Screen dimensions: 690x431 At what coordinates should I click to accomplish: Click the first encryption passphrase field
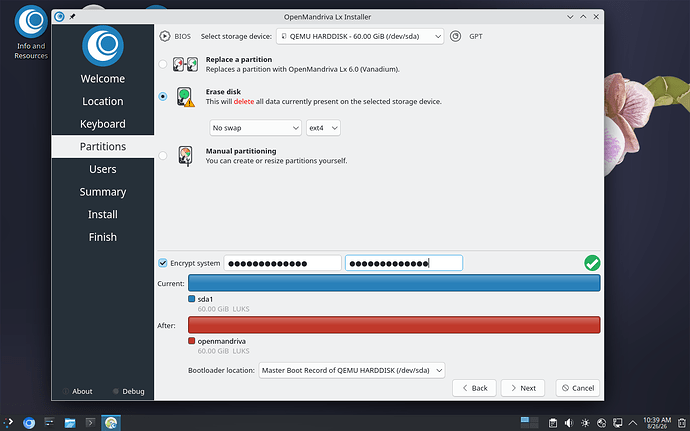[x=283, y=263]
